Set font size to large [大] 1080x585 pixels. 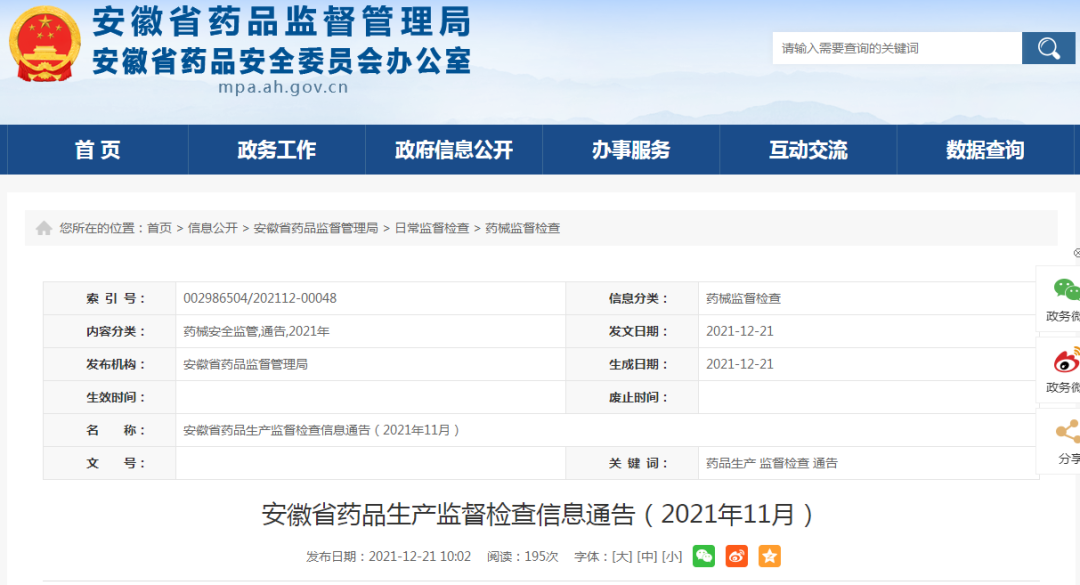click(622, 557)
